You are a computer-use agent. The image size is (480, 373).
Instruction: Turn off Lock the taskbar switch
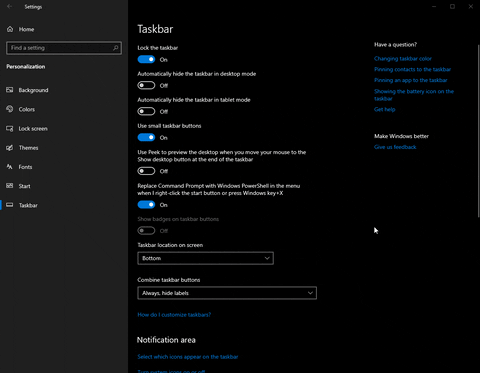point(146,59)
